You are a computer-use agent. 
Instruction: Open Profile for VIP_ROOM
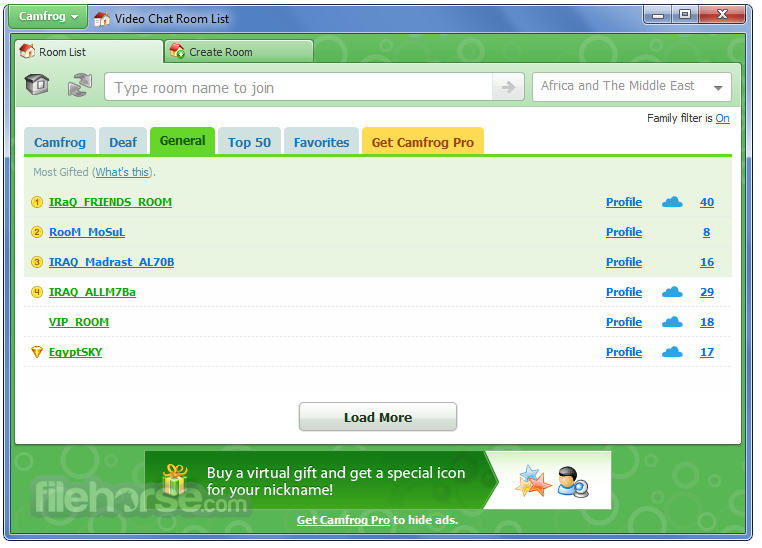[624, 323]
